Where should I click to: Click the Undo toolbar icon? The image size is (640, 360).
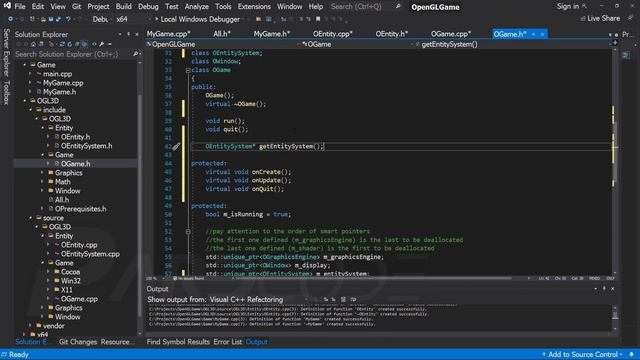coord(68,19)
